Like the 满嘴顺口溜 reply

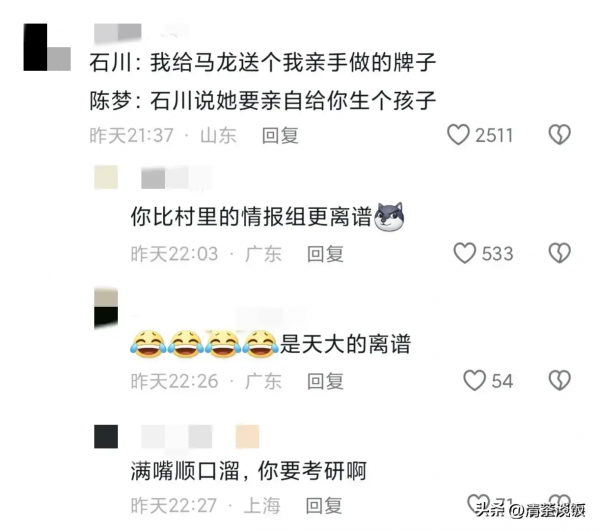(x=478, y=503)
